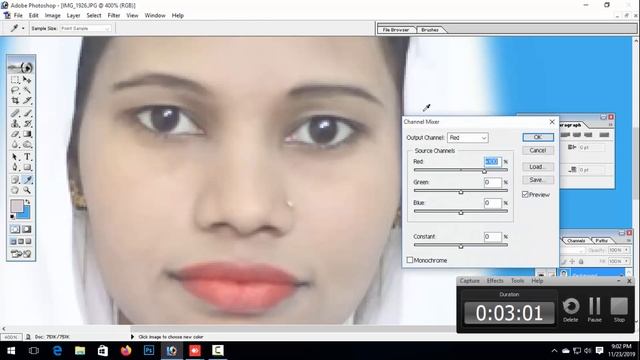Switch to Quick Mask Mode

27,229
